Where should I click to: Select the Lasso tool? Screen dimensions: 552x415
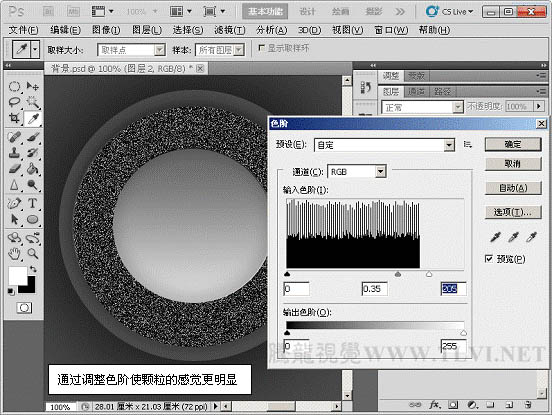[14, 102]
